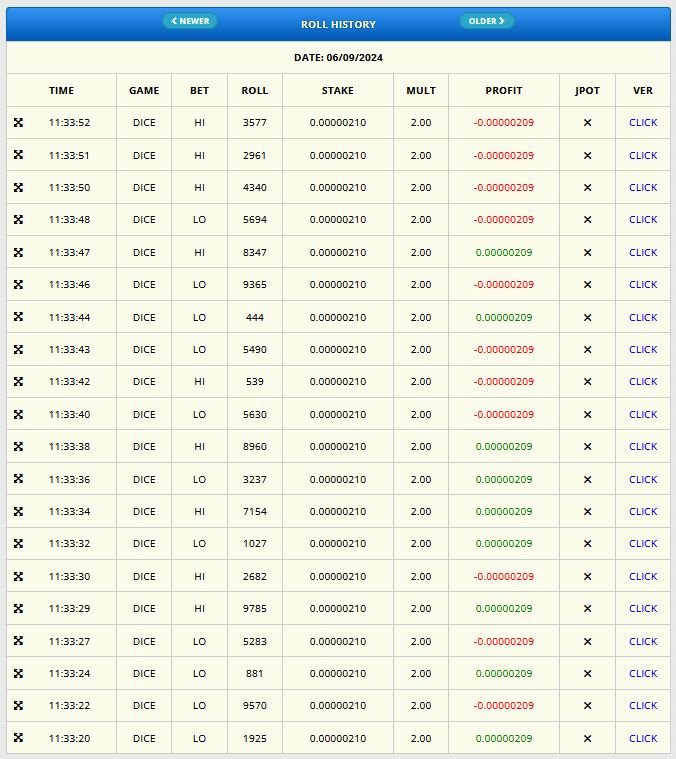Click the row icon for the 11:33:38 roll
The image size is (676, 759).
tap(18, 447)
